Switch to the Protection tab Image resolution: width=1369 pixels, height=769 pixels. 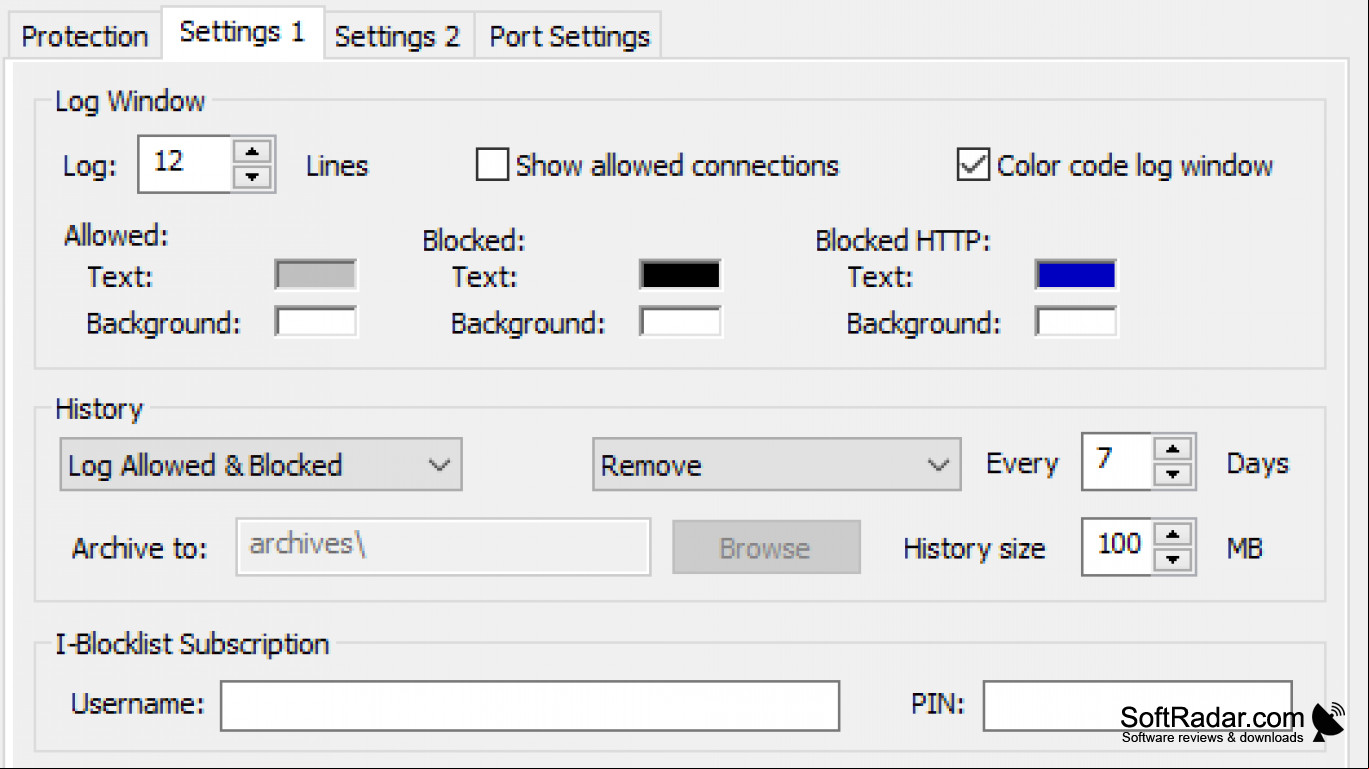coord(85,37)
